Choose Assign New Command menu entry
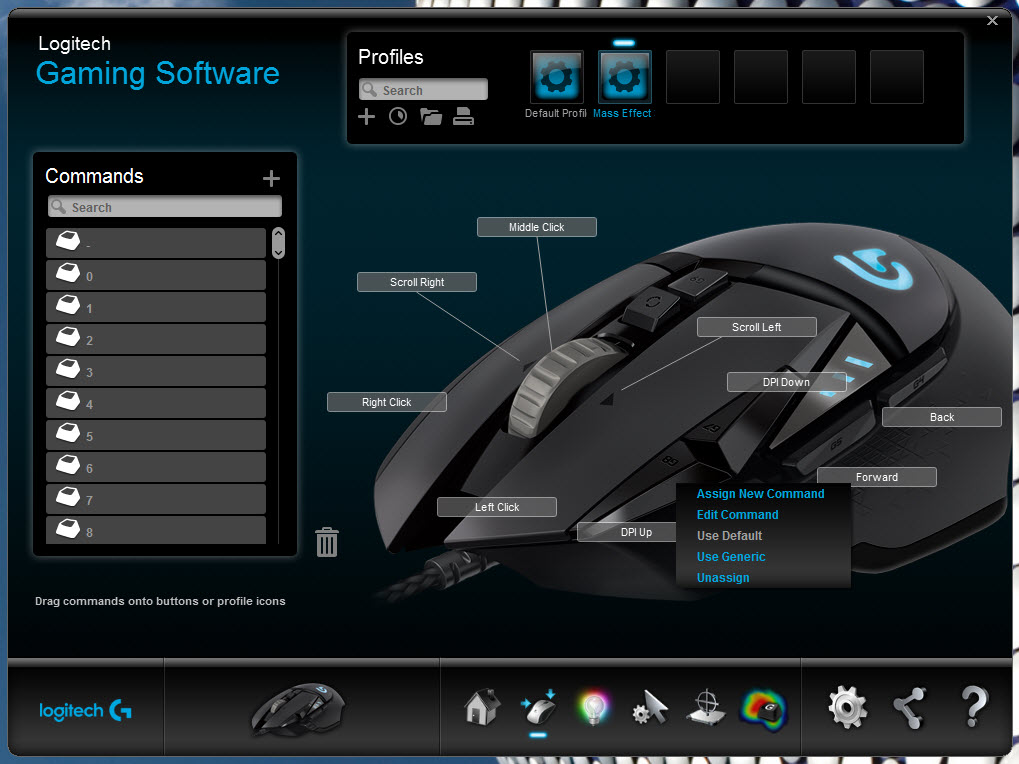This screenshot has width=1019, height=764. pos(760,494)
